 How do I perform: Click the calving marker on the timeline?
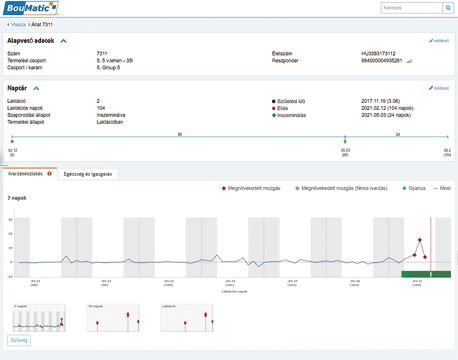(x=12, y=142)
